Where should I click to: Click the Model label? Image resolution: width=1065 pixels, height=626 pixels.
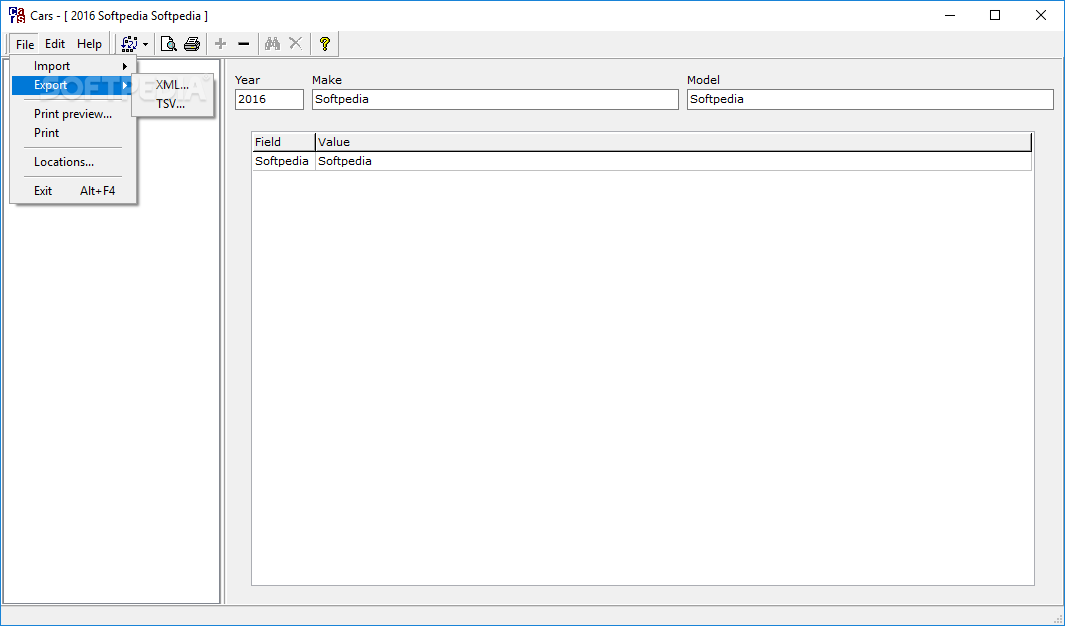703,80
